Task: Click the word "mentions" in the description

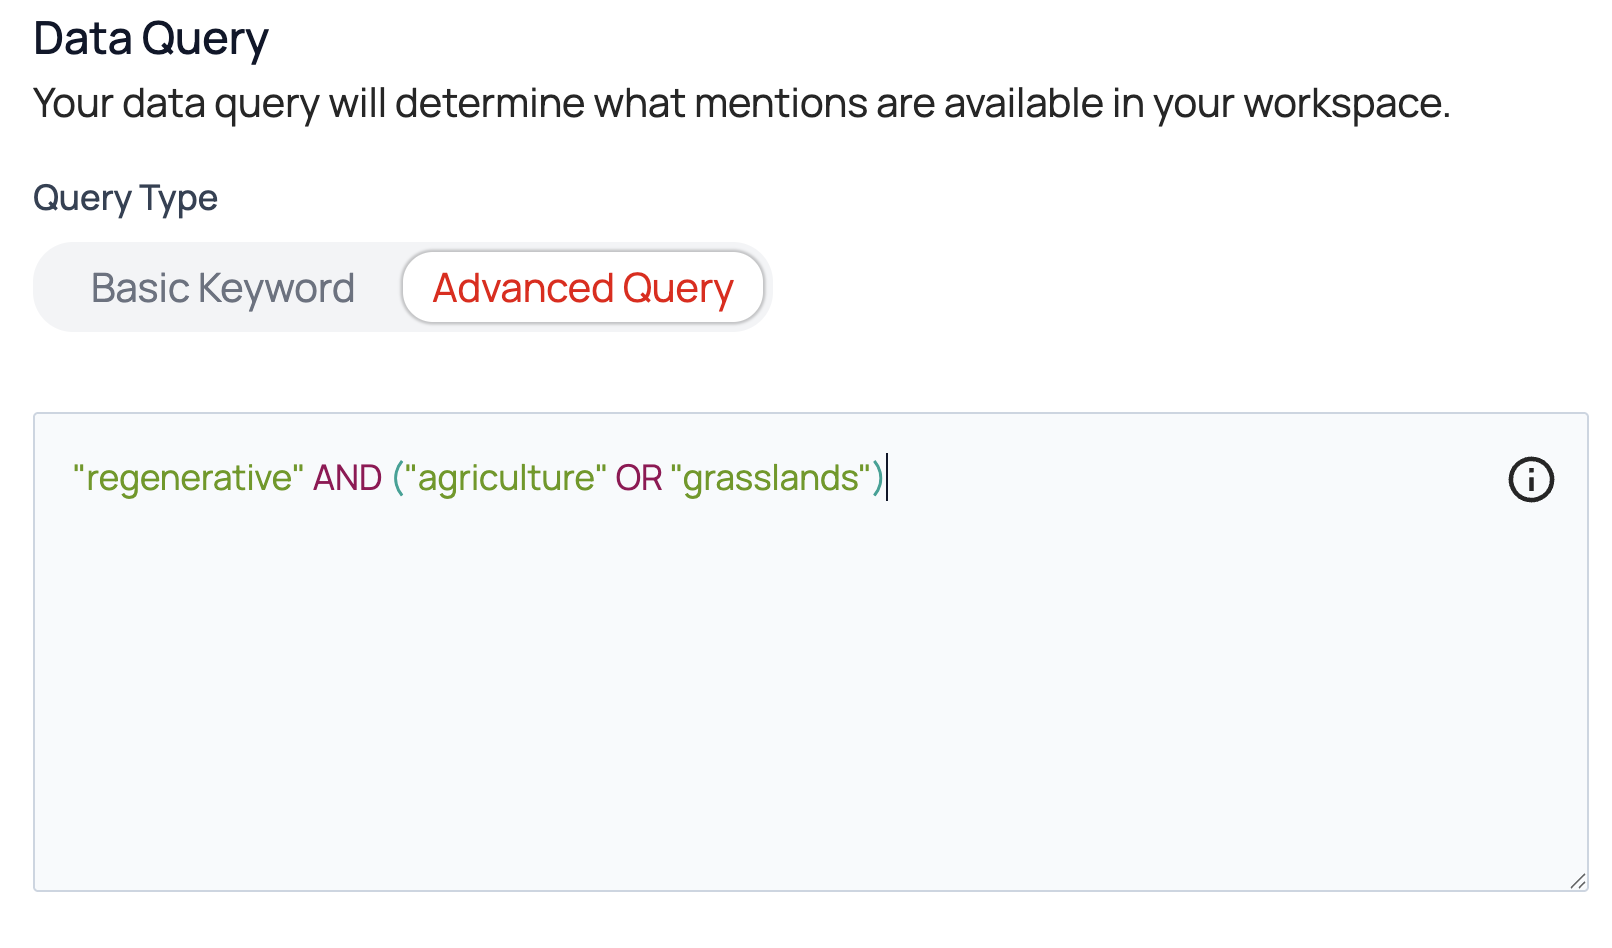Action: pos(780,103)
